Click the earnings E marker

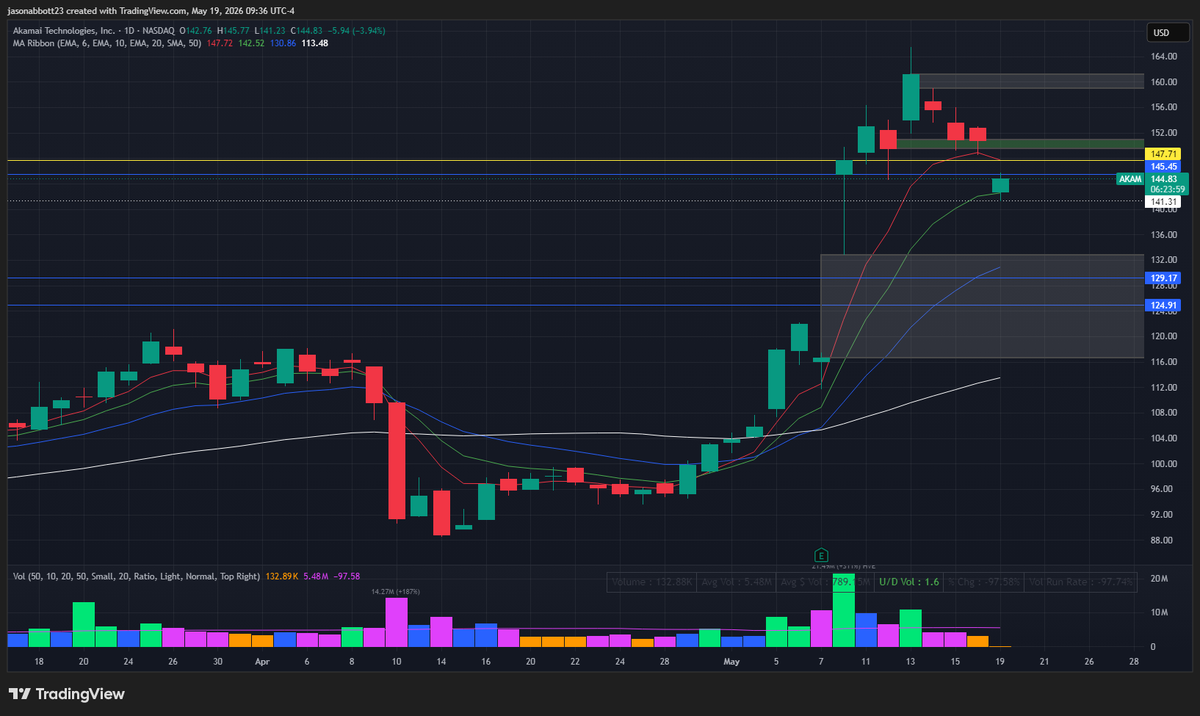point(821,555)
